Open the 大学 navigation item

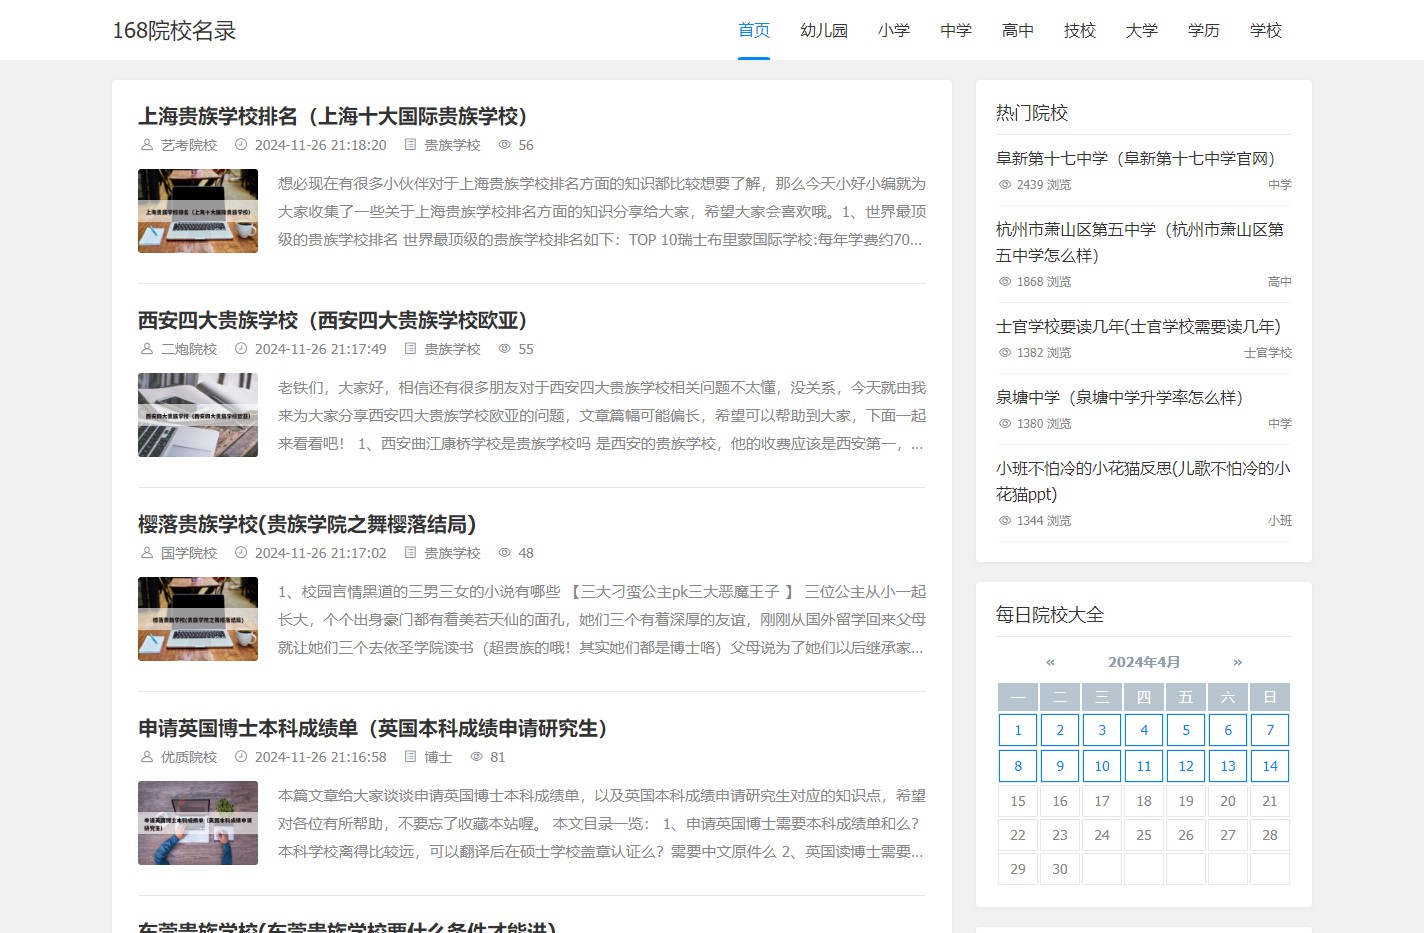(1142, 30)
